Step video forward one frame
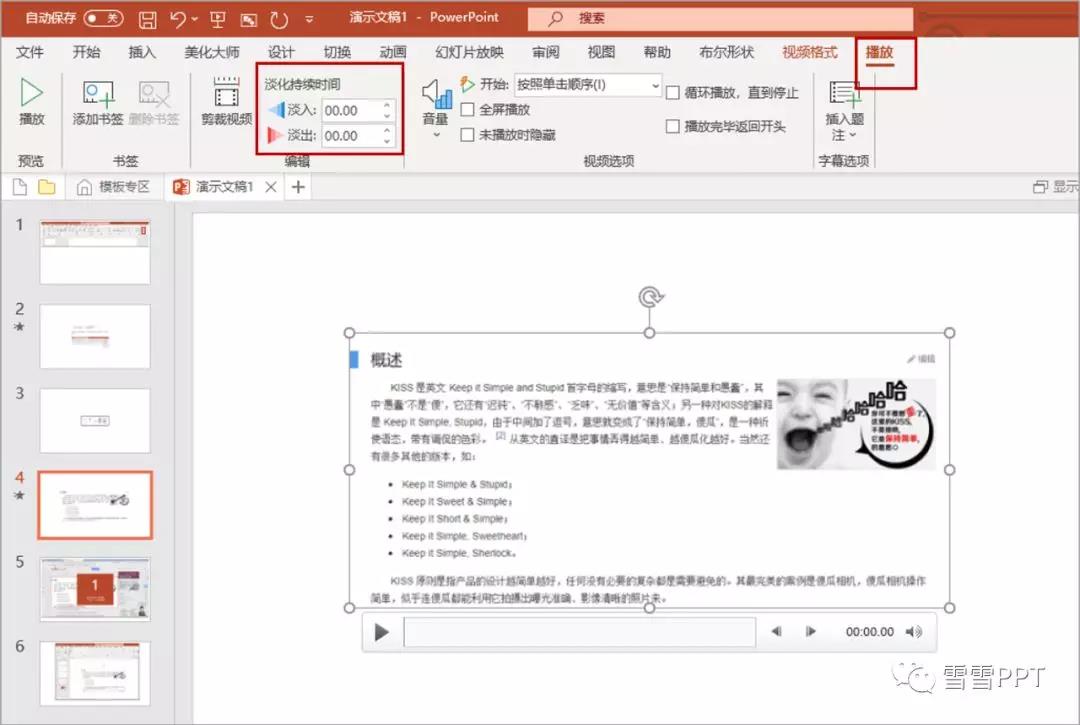Image resolution: width=1080 pixels, height=725 pixels. 811,632
